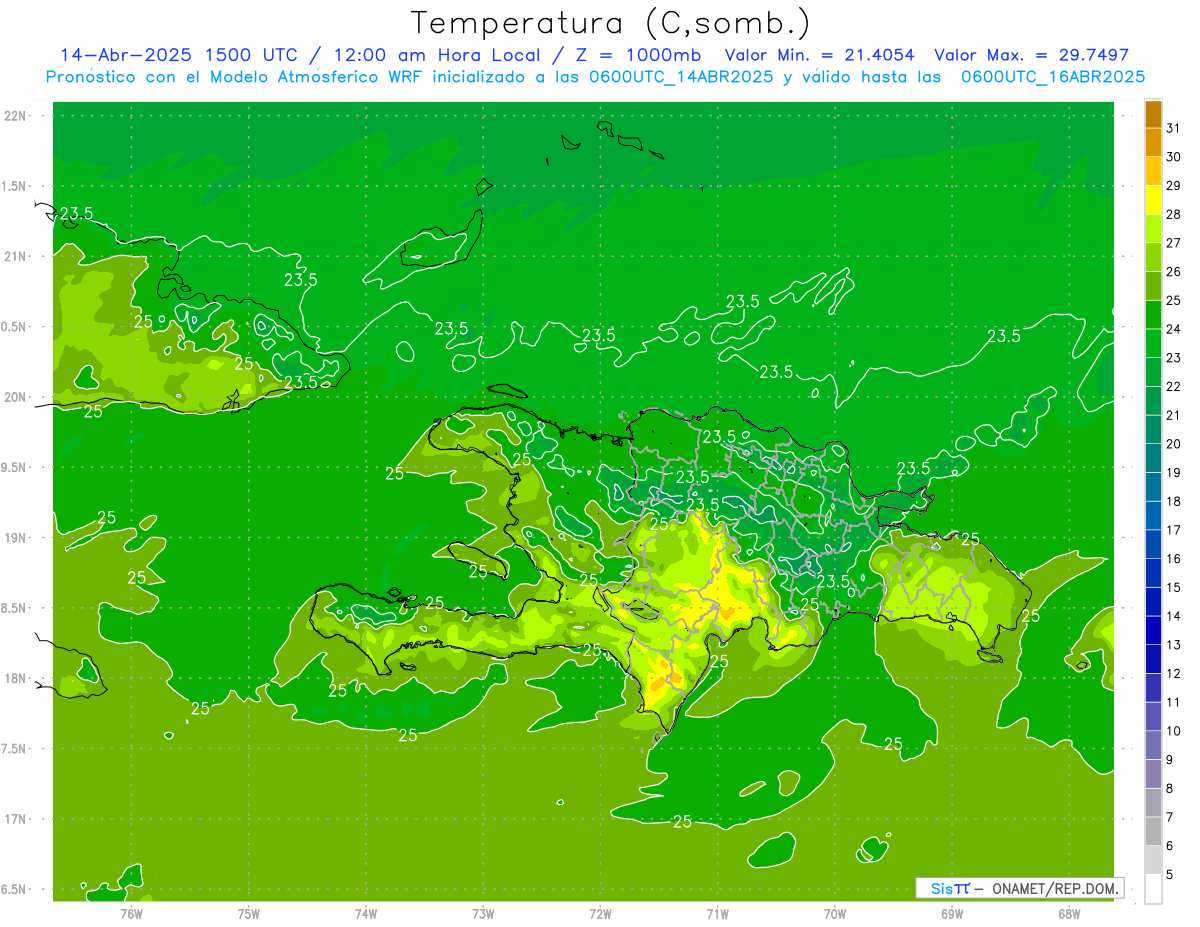Click legend value '24' on color bar
This screenshot has width=1200, height=927.
click(x=1173, y=329)
